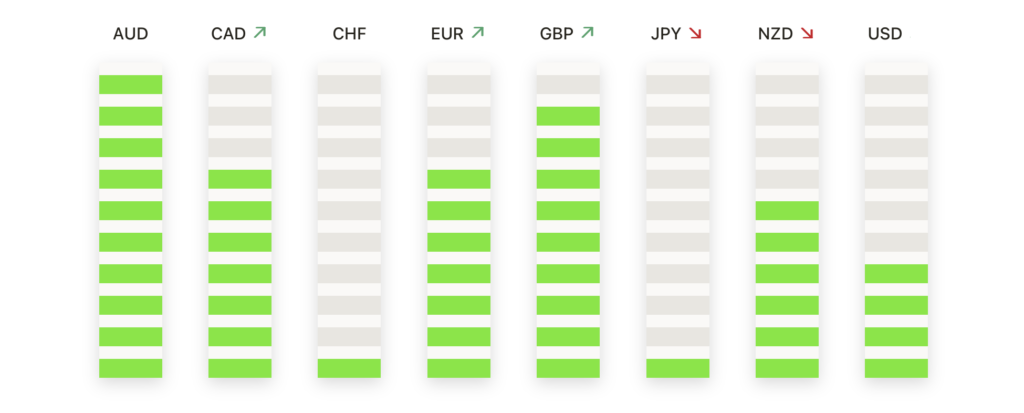
Task: Select the AUD currency label
Action: coord(131,34)
